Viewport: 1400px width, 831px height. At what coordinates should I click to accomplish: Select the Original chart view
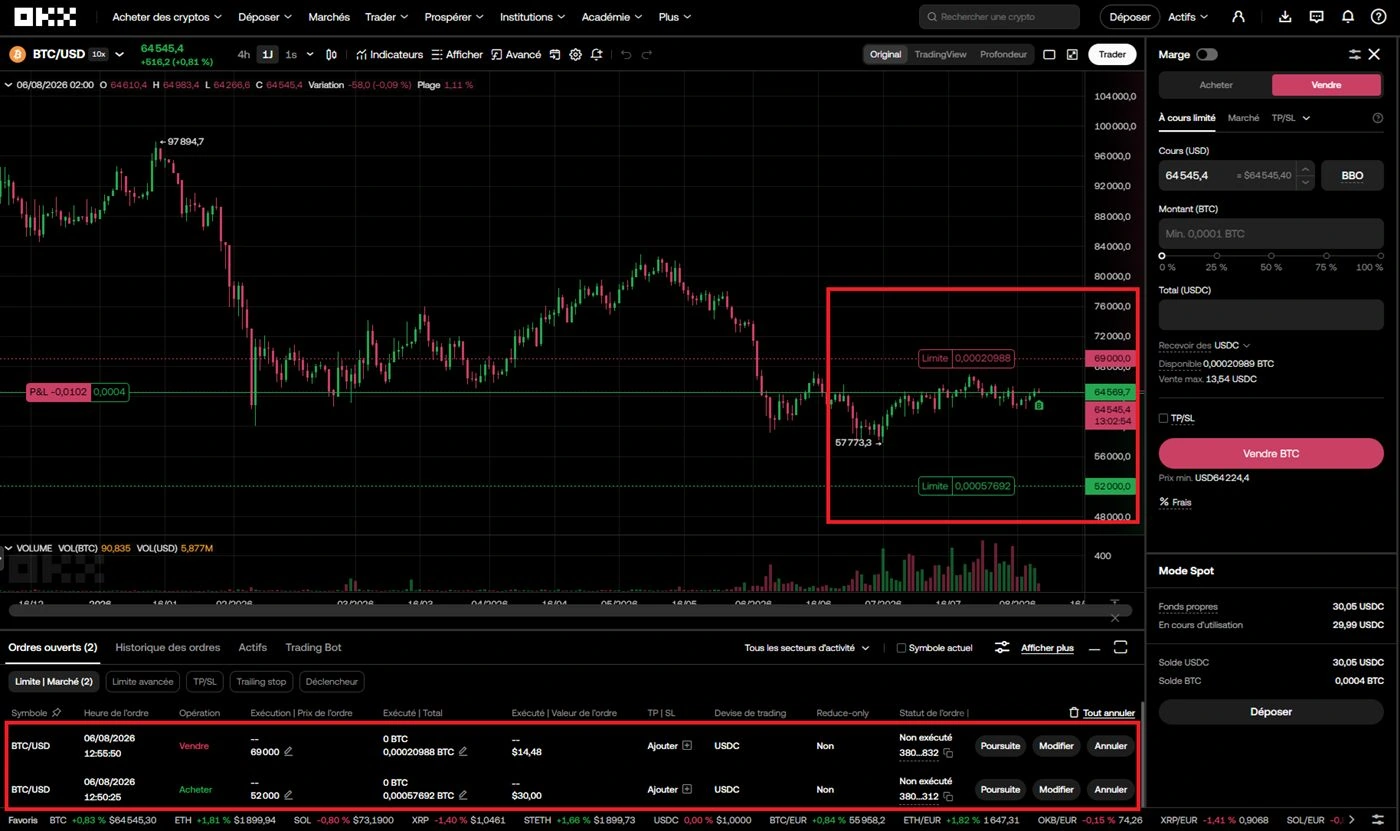coord(885,55)
